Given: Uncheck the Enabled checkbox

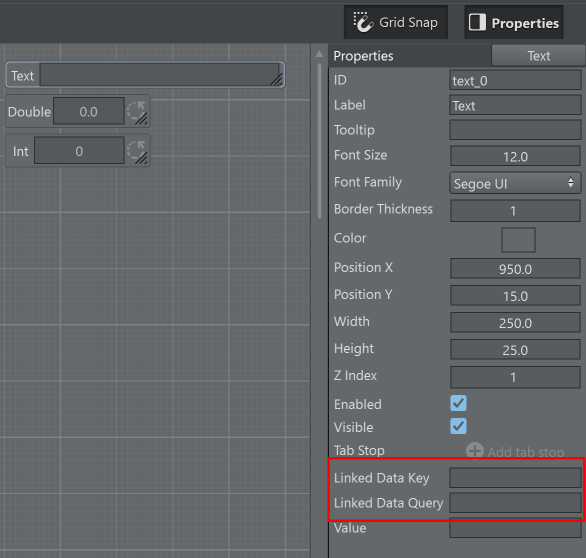Looking at the screenshot, I should pos(458,403).
